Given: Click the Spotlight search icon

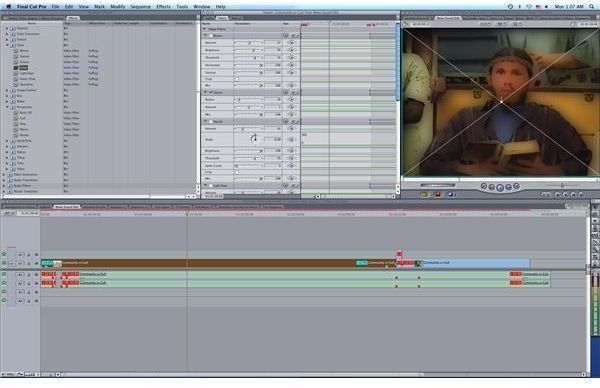Looking at the screenshot, I should [592, 7].
